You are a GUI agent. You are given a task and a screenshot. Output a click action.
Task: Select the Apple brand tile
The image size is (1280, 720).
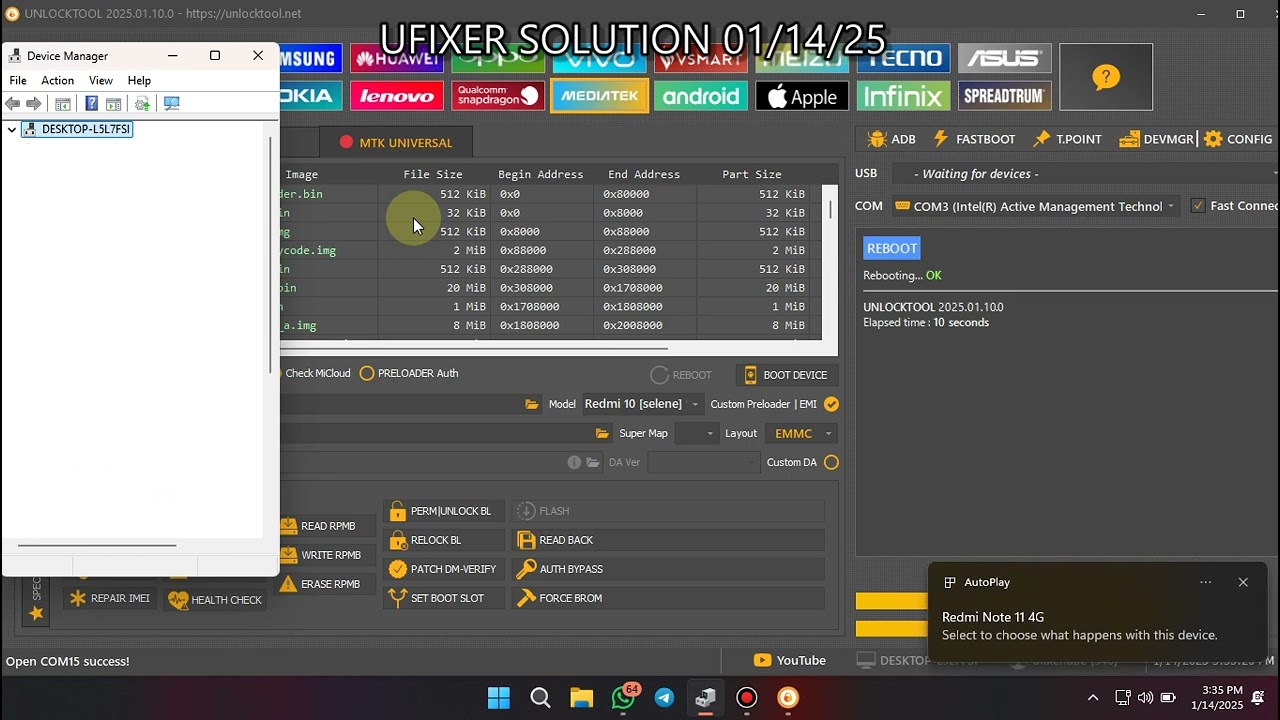pos(802,96)
